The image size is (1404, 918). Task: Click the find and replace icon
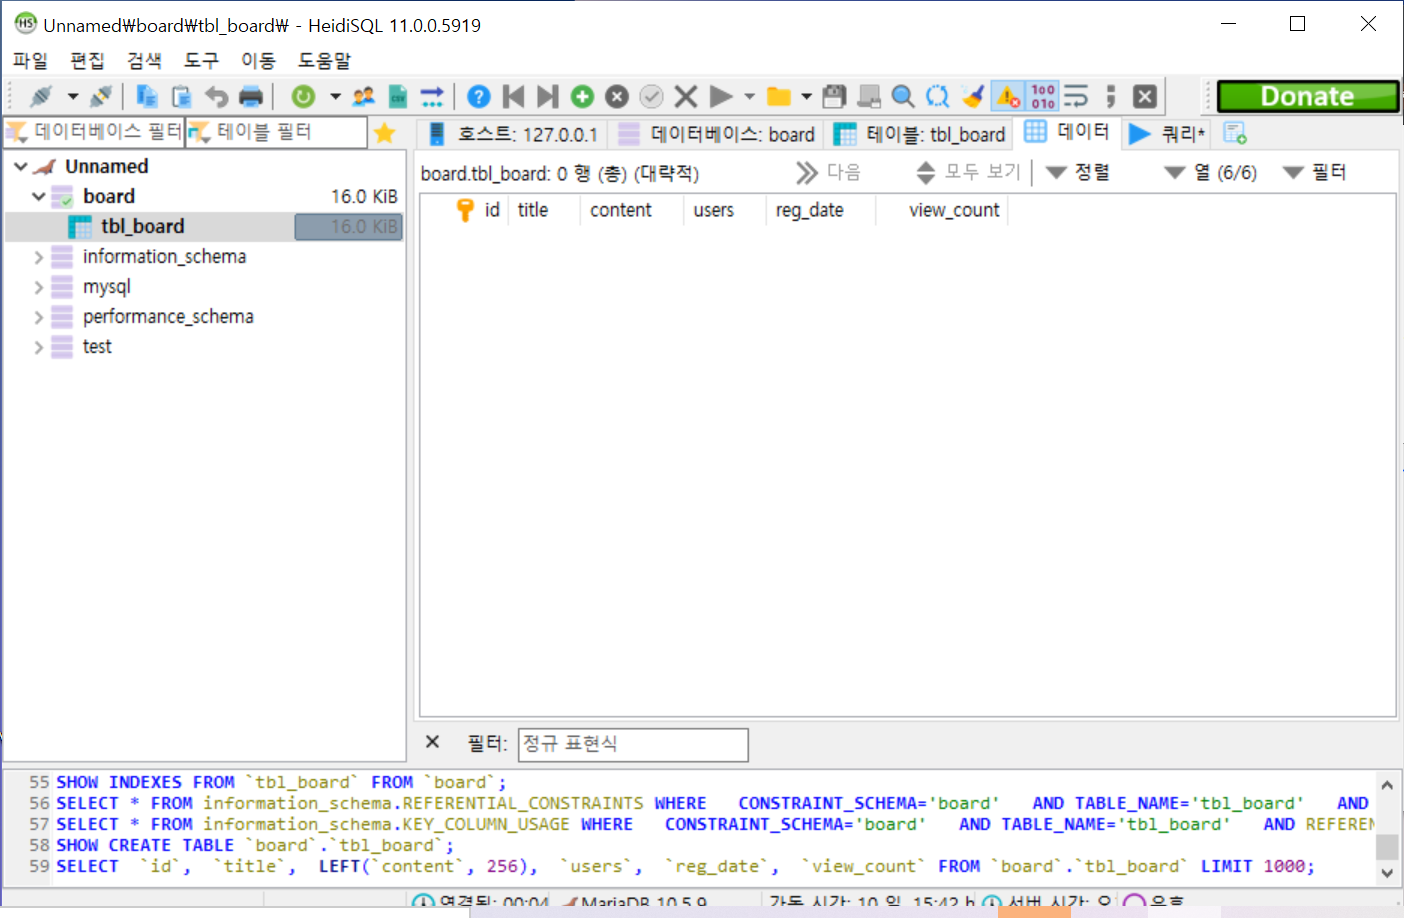click(937, 96)
